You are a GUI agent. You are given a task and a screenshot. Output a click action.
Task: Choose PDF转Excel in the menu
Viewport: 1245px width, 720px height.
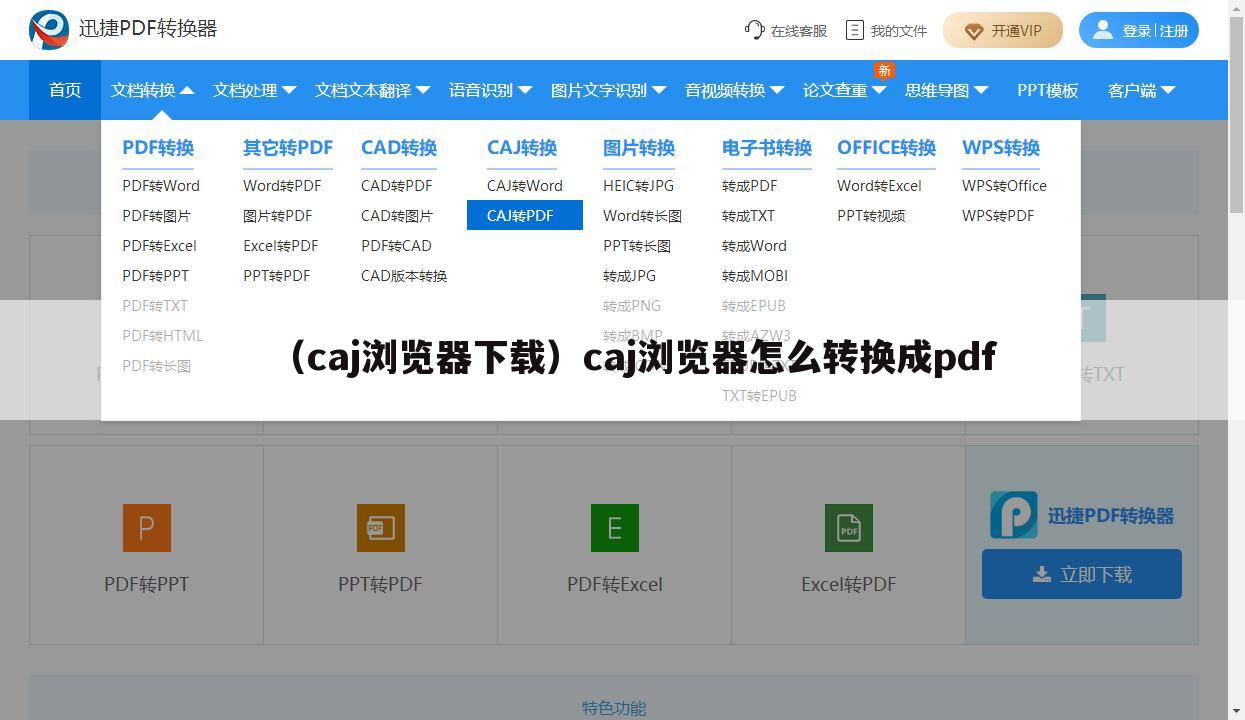(159, 245)
